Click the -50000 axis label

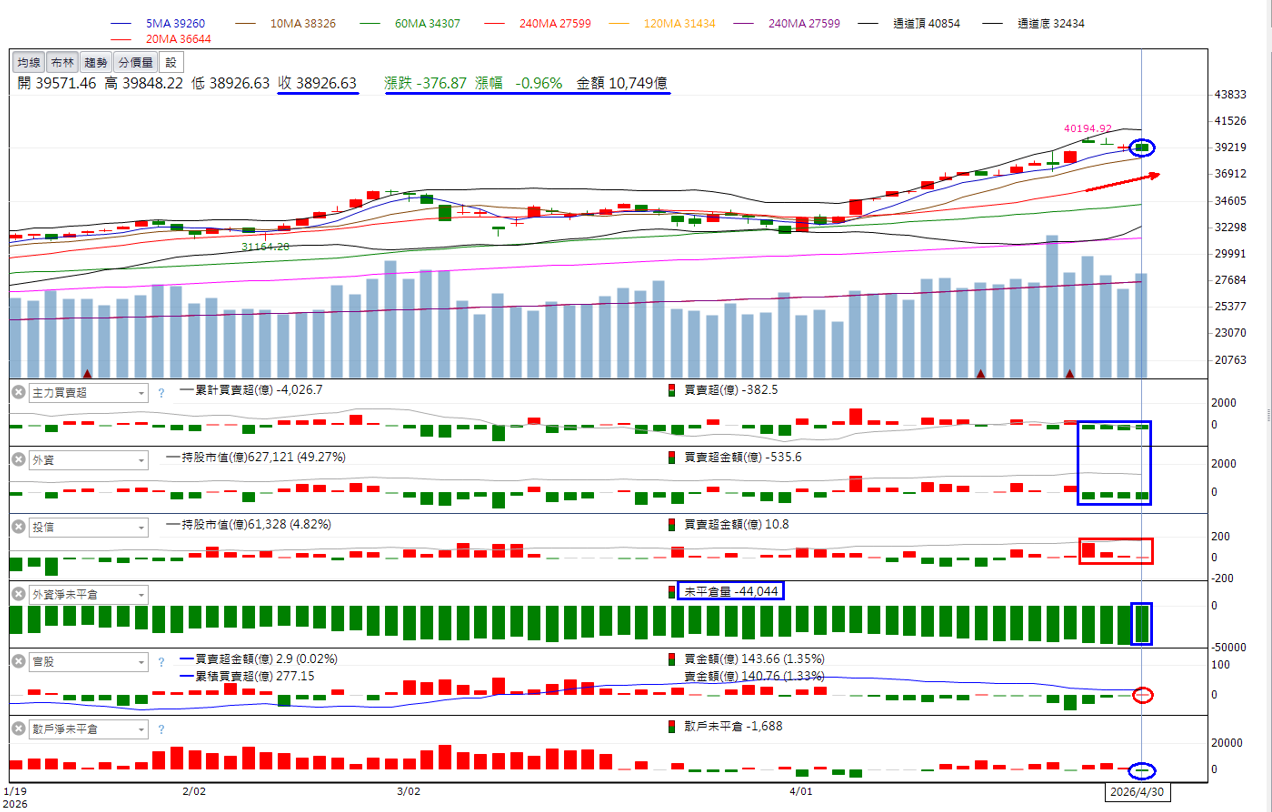pos(1229,647)
